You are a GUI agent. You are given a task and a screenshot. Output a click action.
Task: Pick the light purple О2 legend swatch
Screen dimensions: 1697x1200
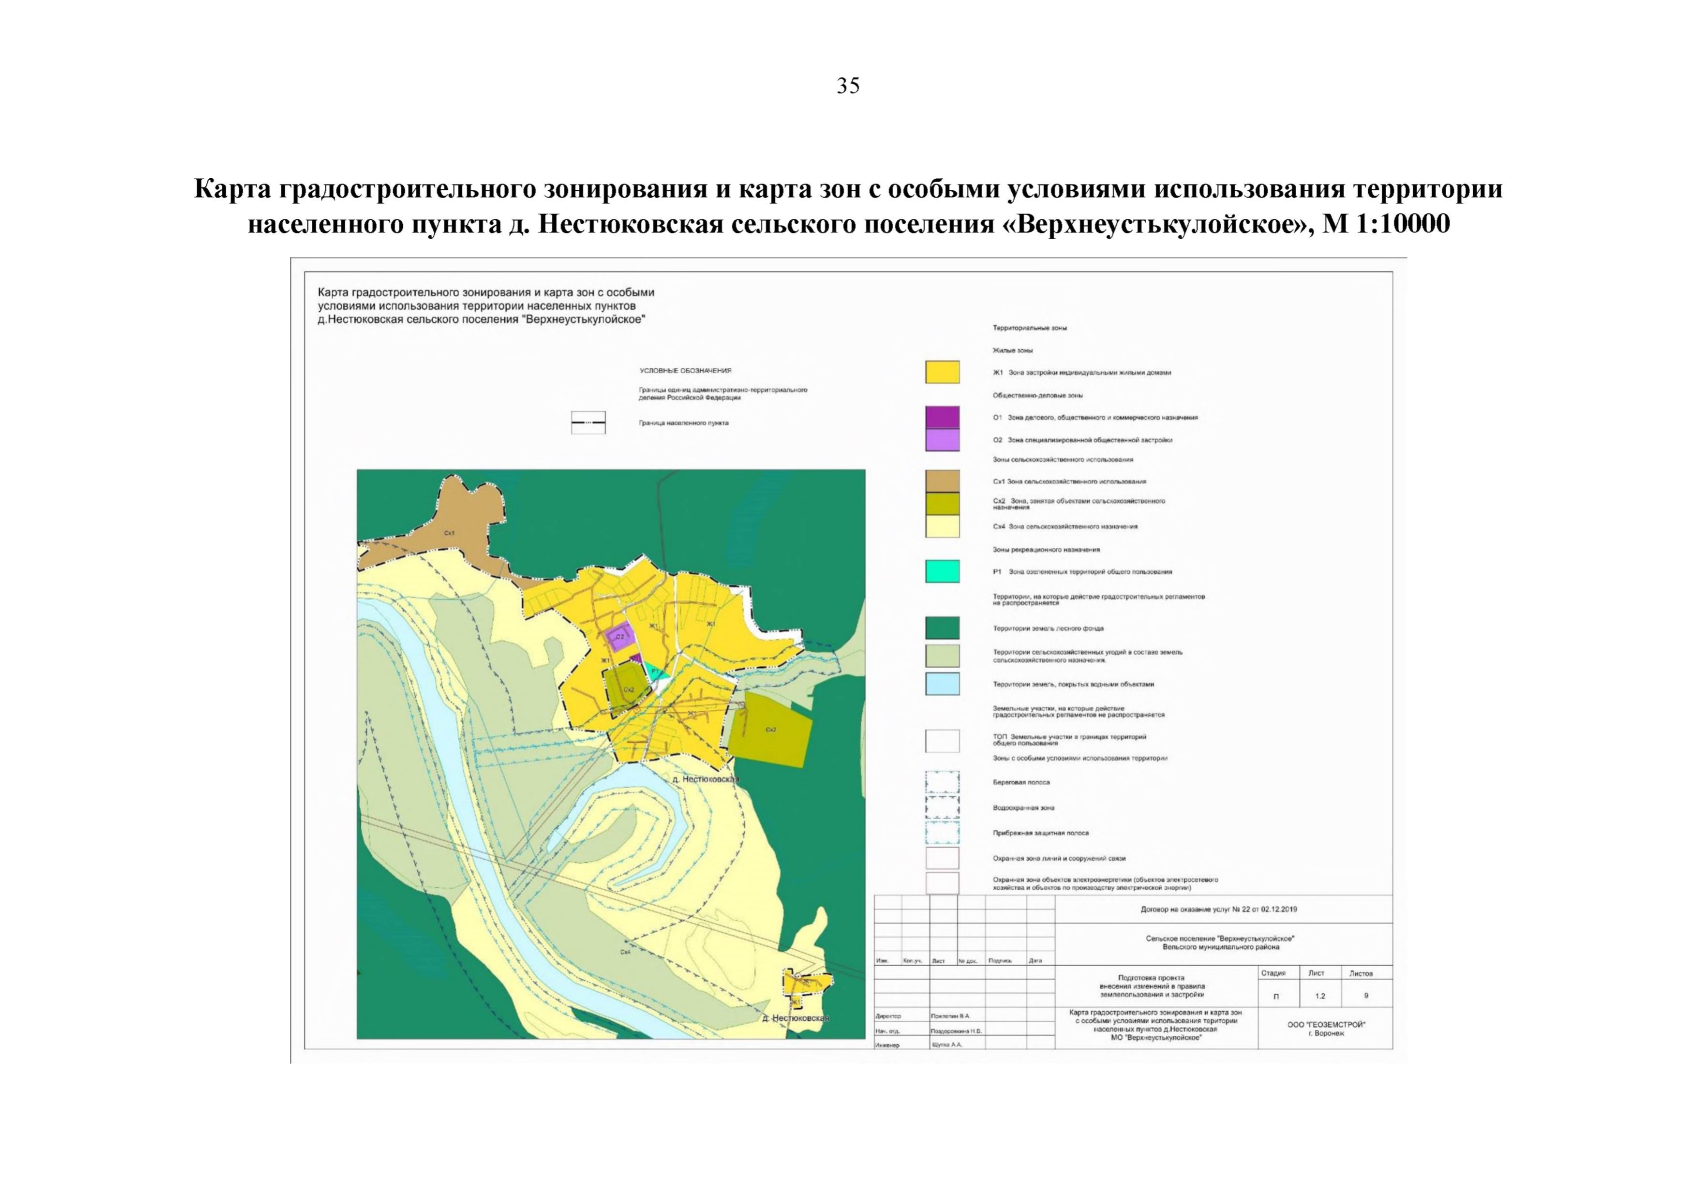(942, 439)
